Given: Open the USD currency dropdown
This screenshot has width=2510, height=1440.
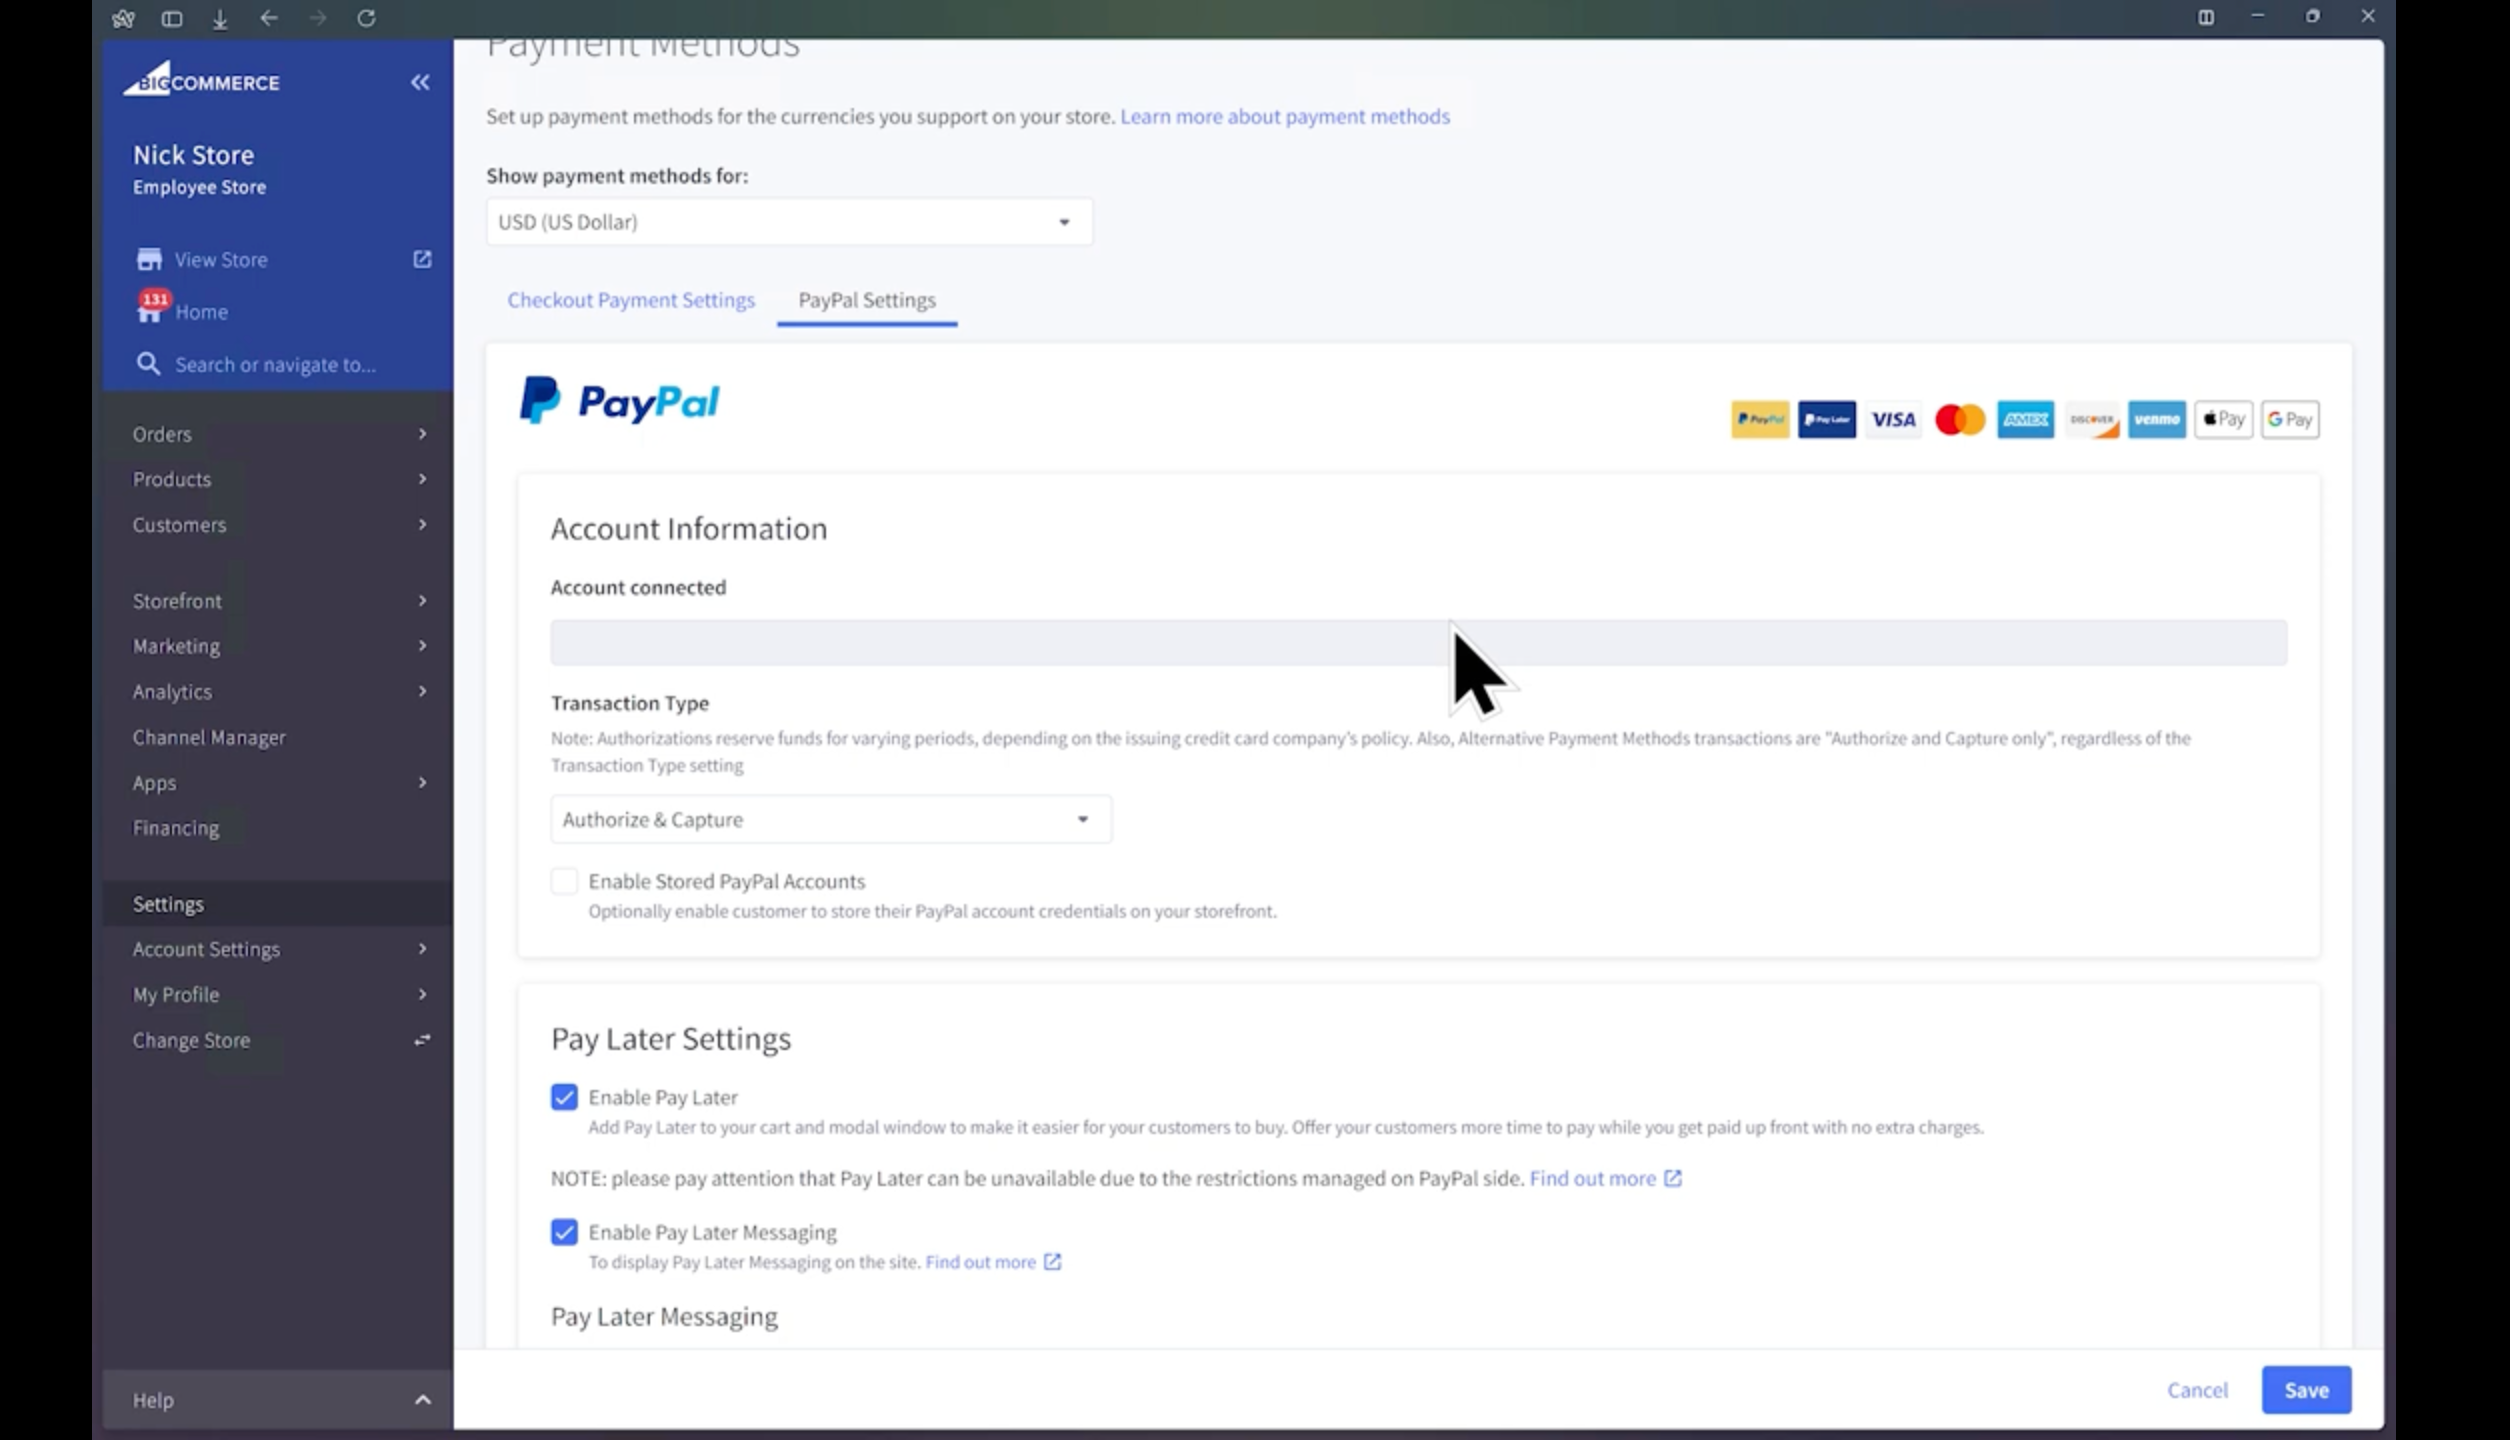Looking at the screenshot, I should click(788, 222).
